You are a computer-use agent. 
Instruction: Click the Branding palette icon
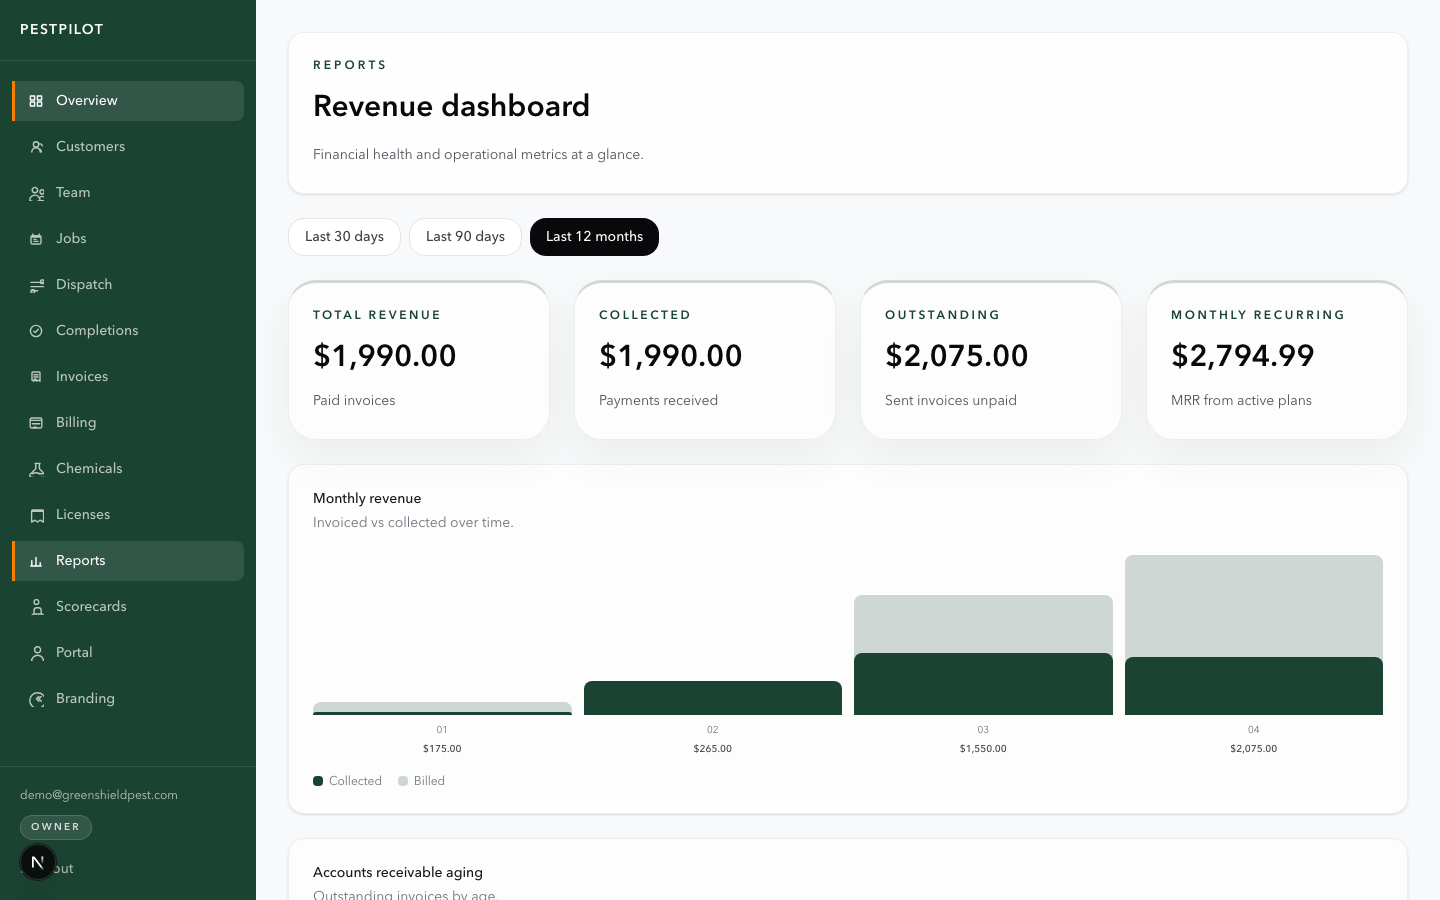(36, 699)
